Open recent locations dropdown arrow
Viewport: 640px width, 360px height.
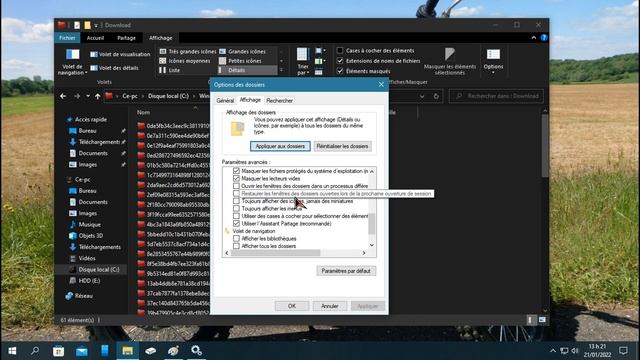pyautogui.click(x=88, y=96)
